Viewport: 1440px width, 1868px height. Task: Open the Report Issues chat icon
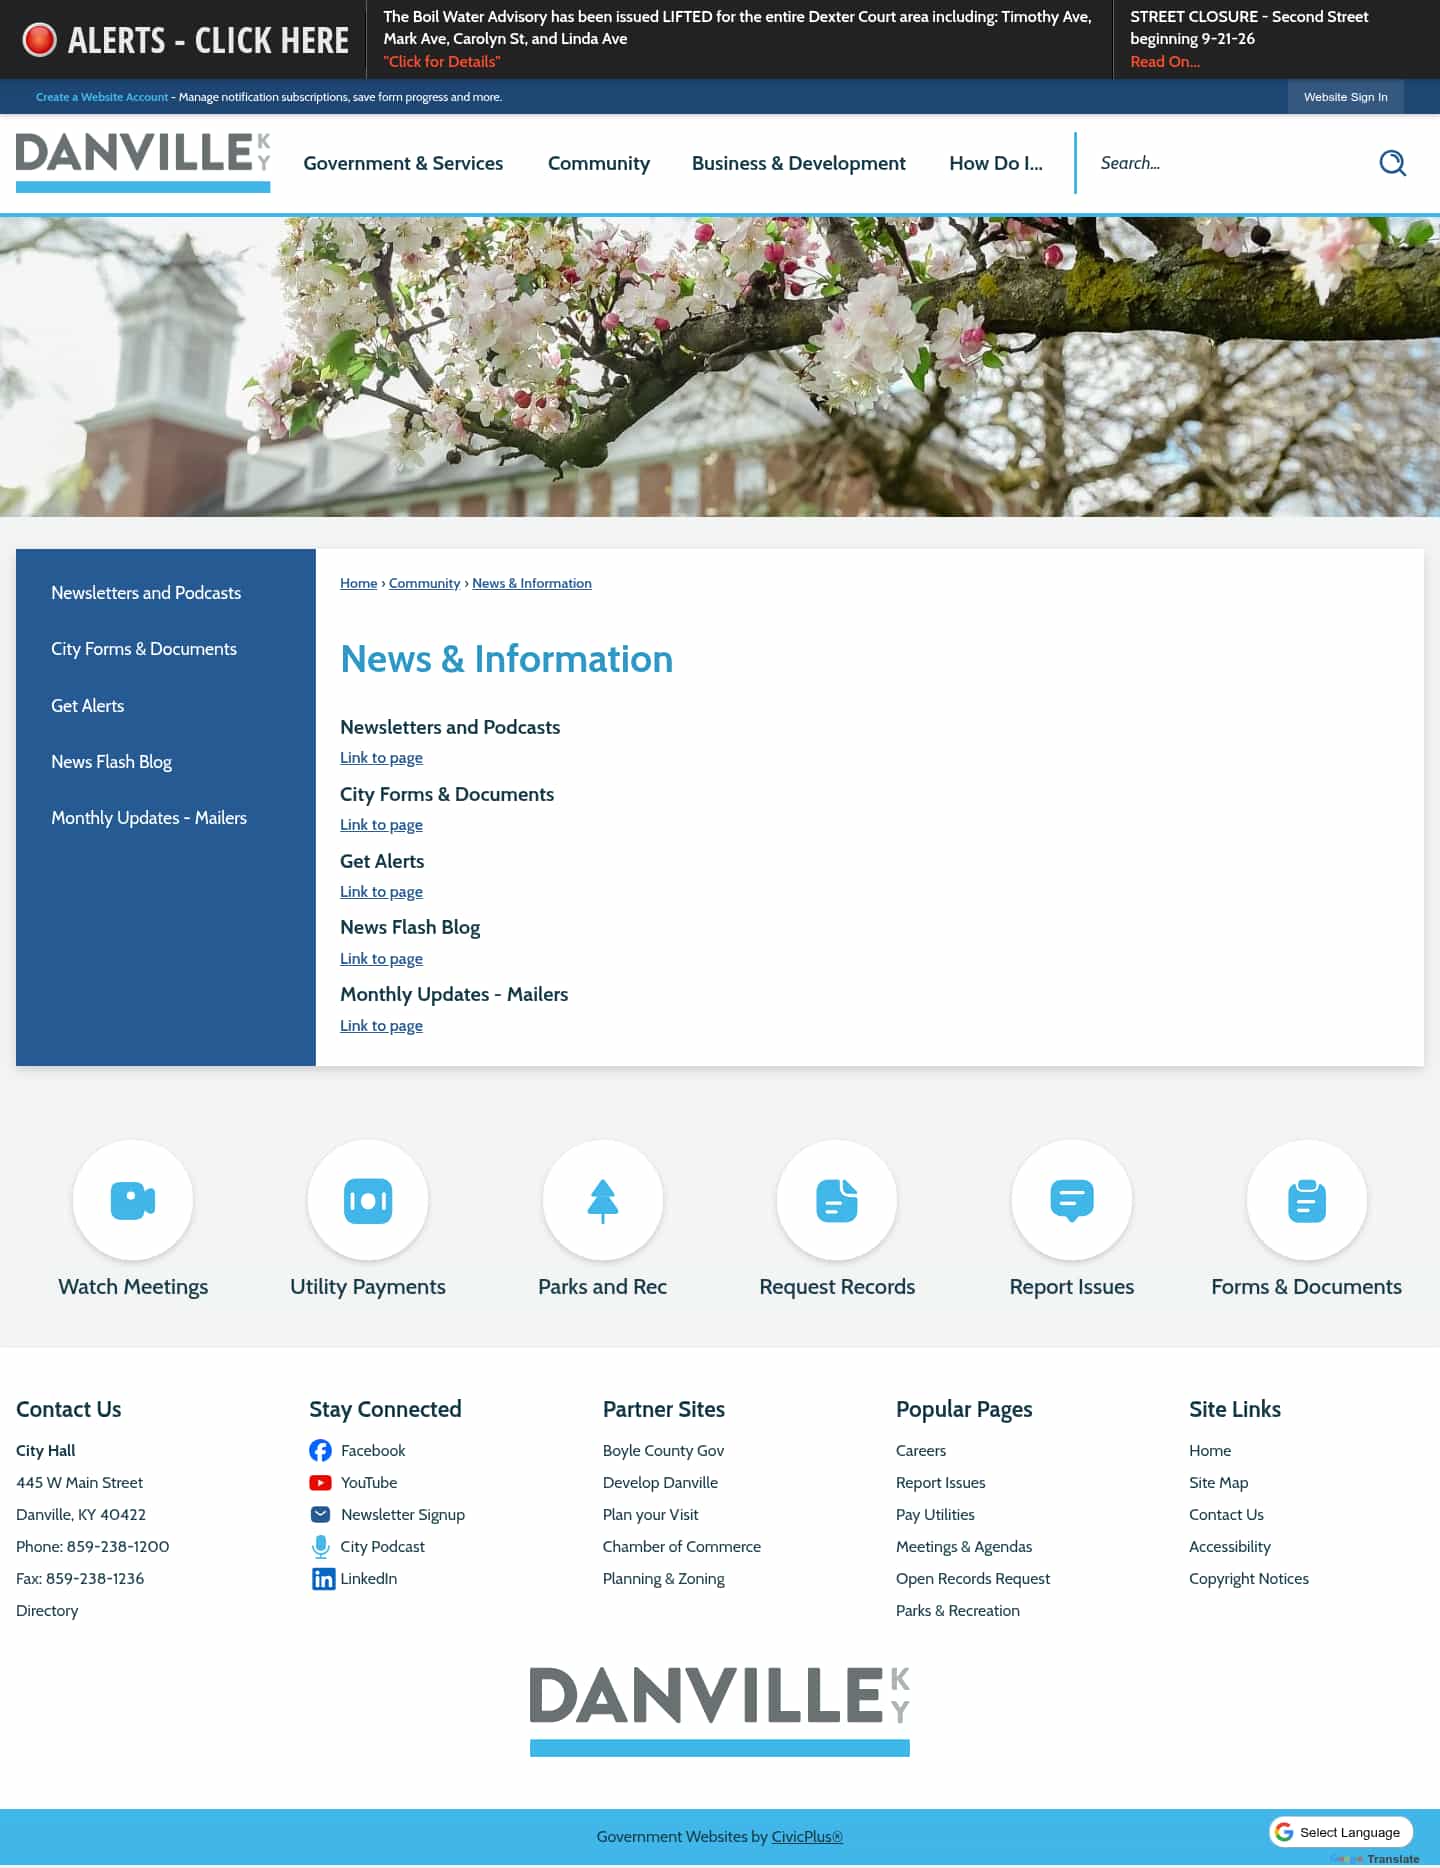click(x=1072, y=1200)
